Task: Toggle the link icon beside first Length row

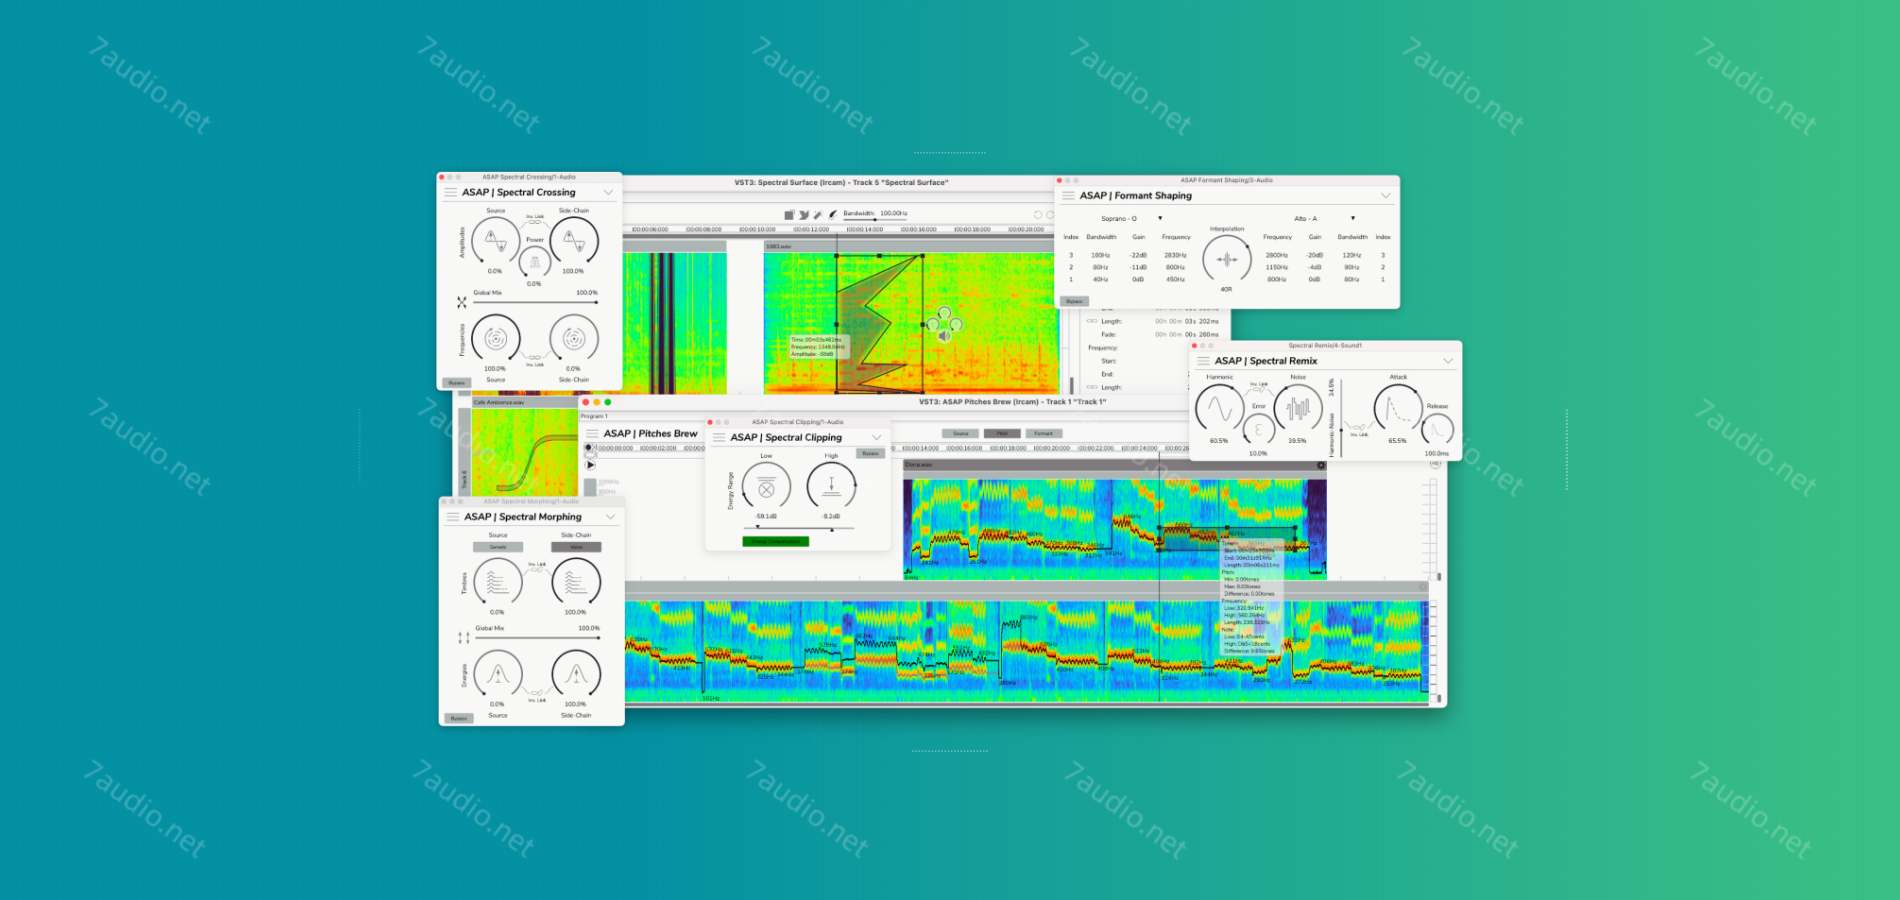Action: [x=1092, y=321]
